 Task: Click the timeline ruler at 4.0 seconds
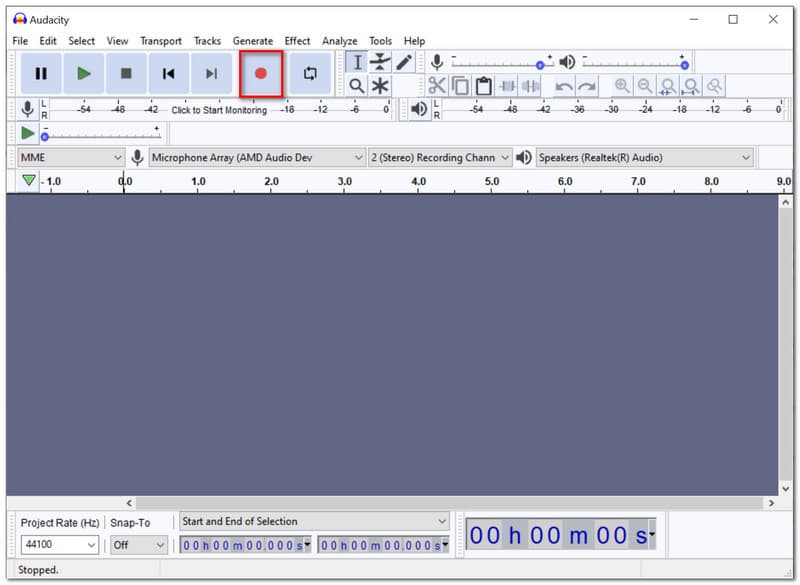click(418, 182)
